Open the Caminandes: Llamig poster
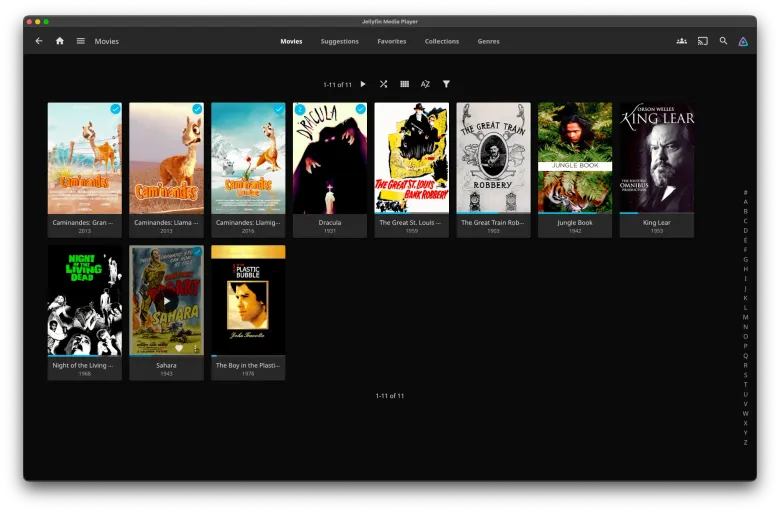The image size is (780, 512). click(248, 158)
